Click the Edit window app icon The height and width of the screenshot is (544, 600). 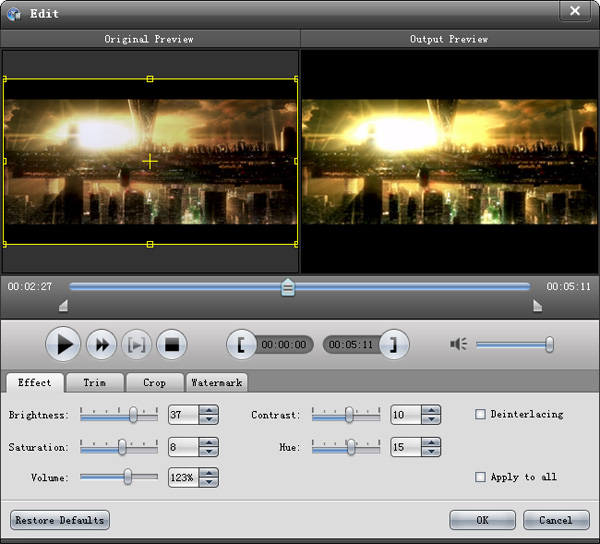tap(14, 14)
